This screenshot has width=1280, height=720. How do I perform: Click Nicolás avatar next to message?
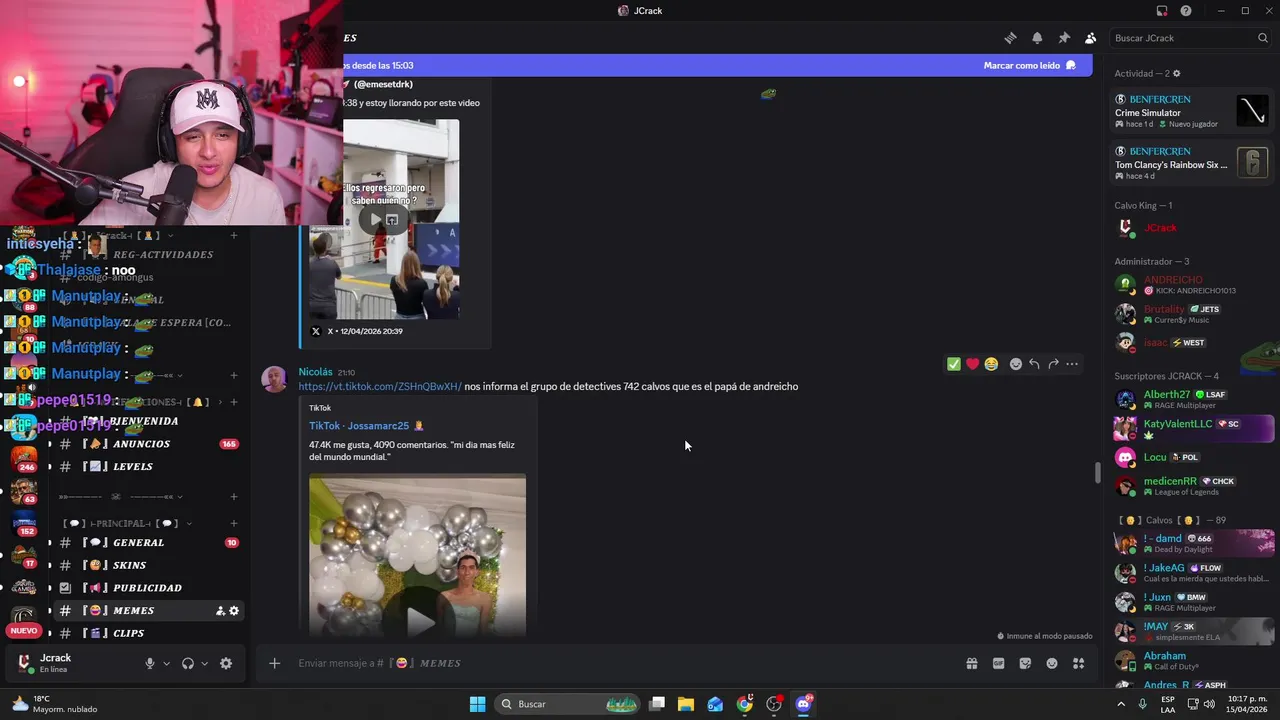274,380
